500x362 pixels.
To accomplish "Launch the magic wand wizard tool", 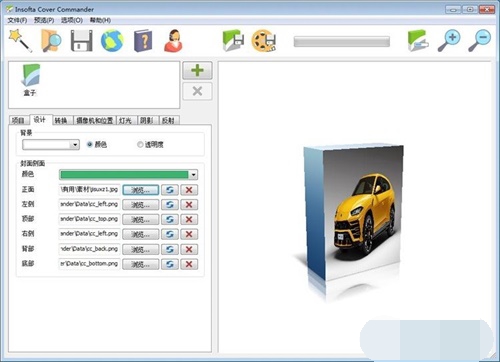I will [x=21, y=40].
